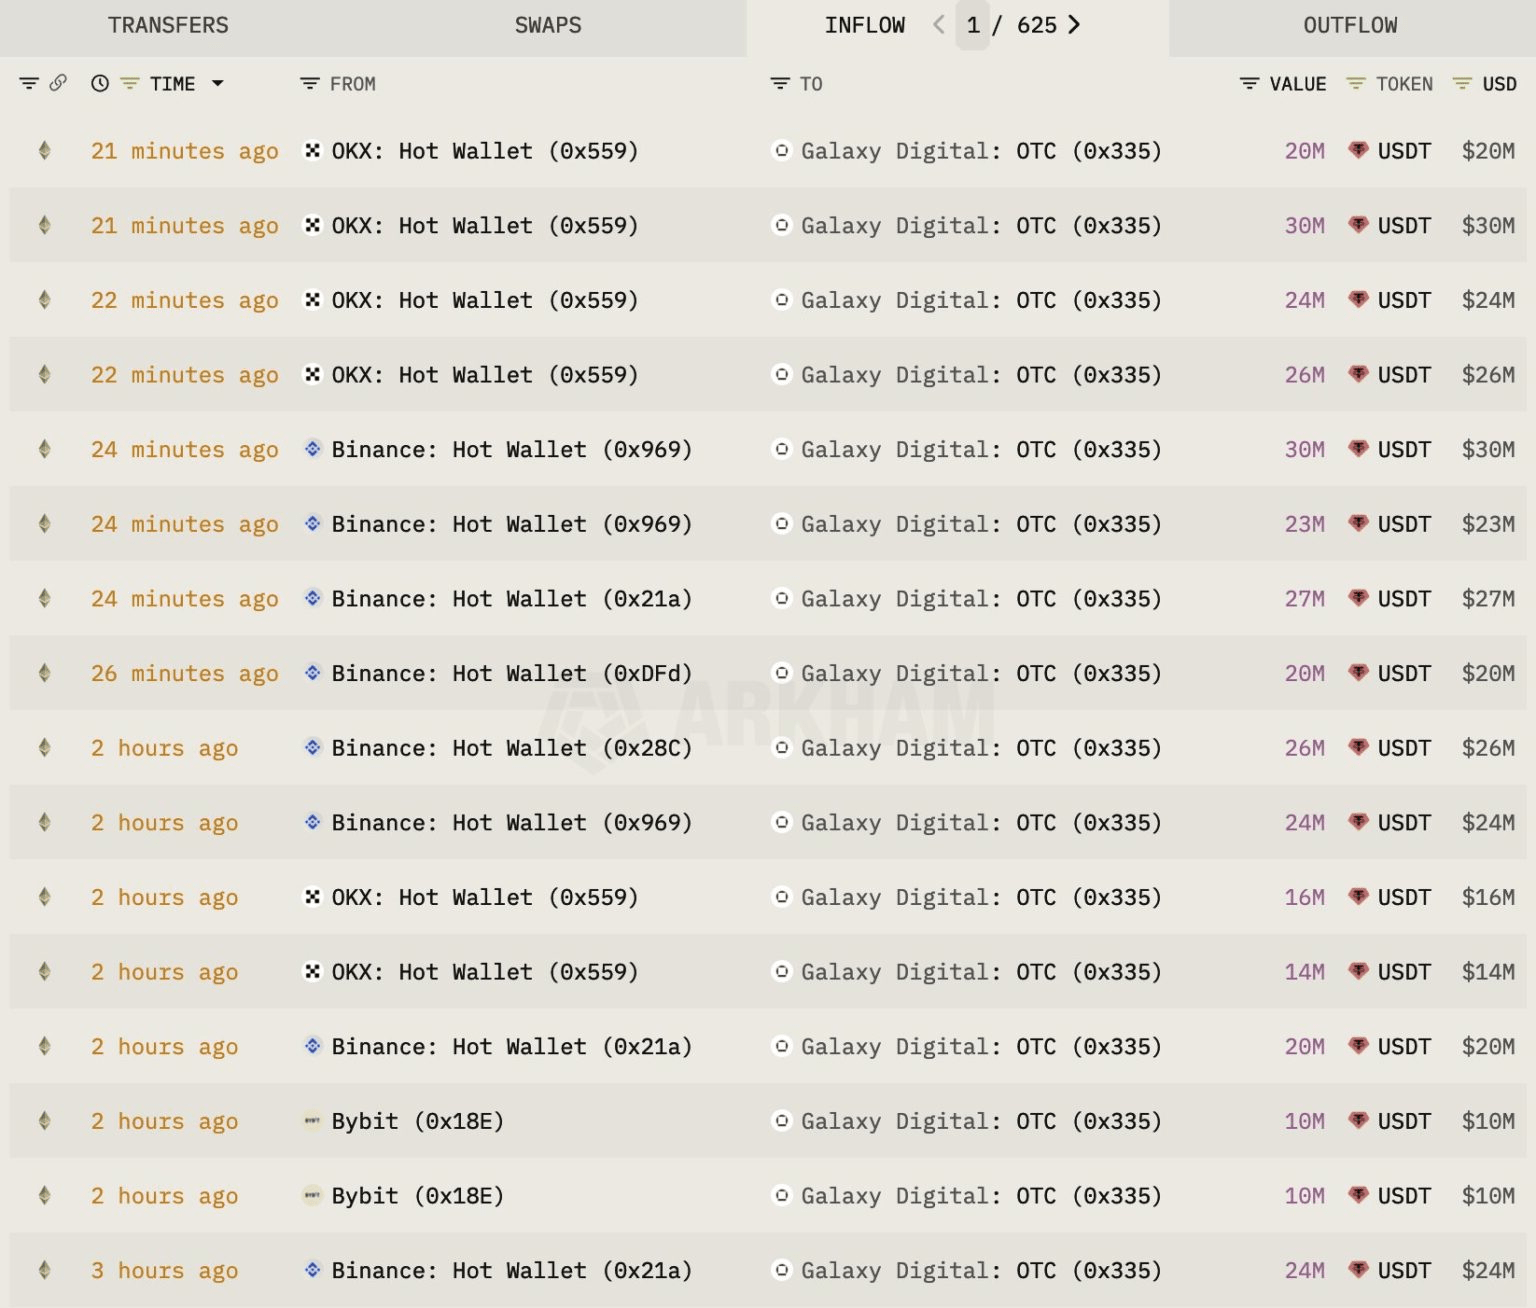Open the SWAPS tab
The height and width of the screenshot is (1308, 1536).
click(548, 26)
